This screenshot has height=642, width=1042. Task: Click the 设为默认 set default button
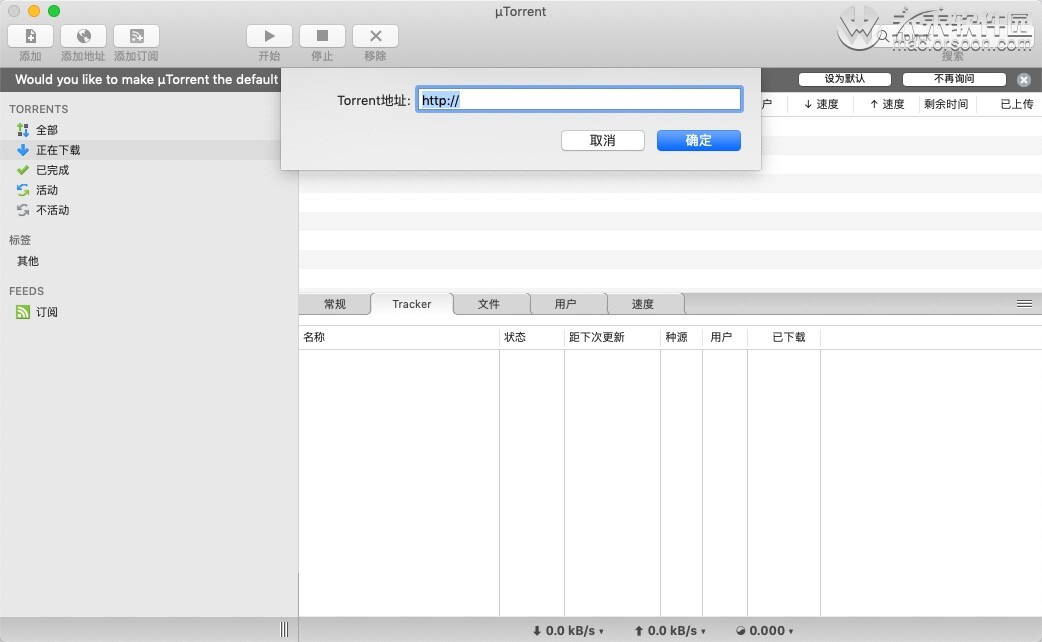point(845,79)
